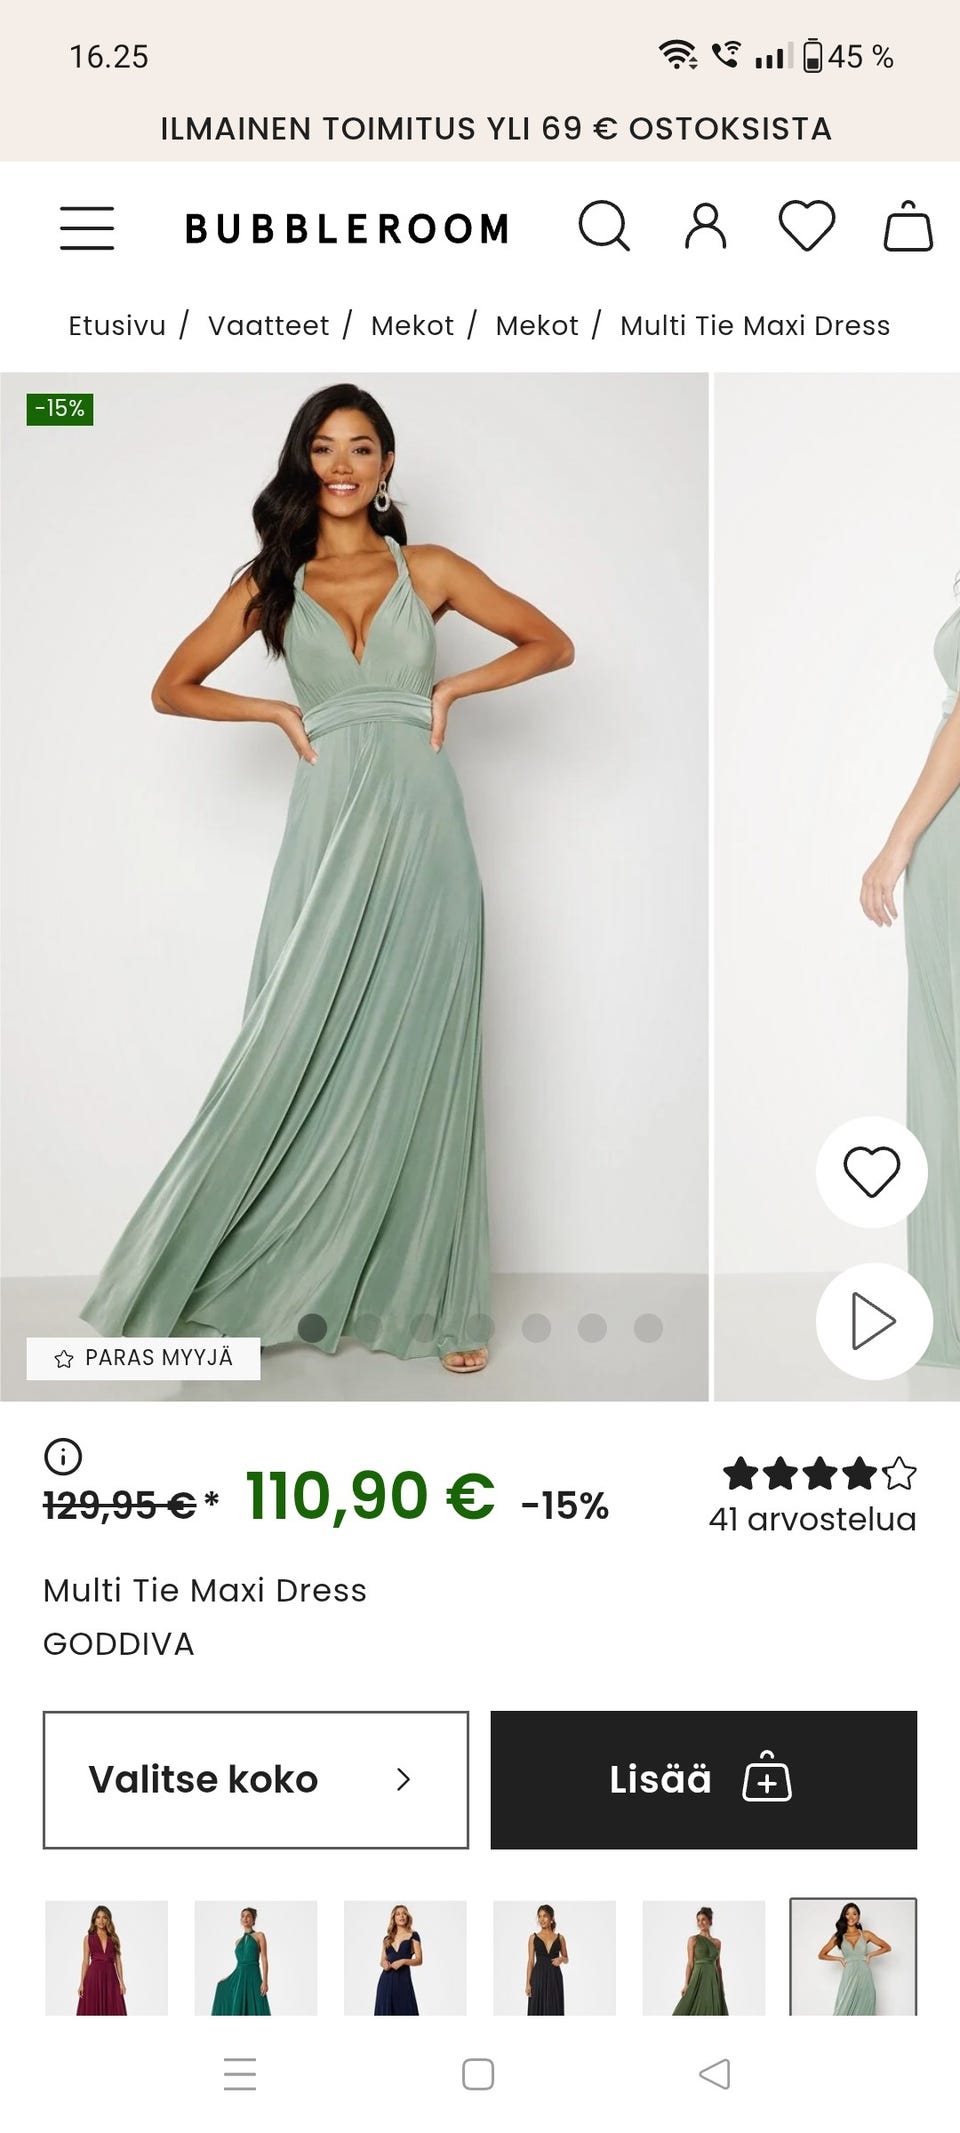Expand the Valitse koko size selector
This screenshot has height=2133, width=960.
255,1779
